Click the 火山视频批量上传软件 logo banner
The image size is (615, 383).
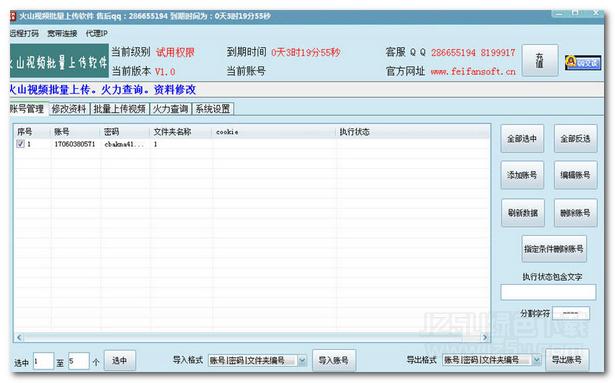coord(59,61)
